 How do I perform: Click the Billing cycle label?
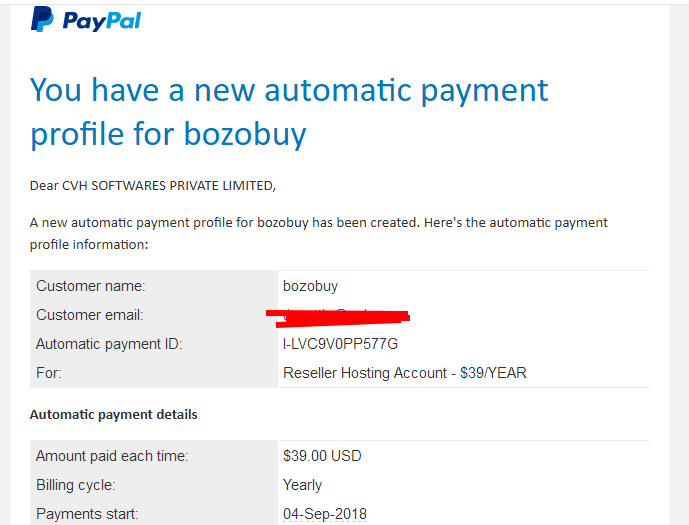pos(76,485)
